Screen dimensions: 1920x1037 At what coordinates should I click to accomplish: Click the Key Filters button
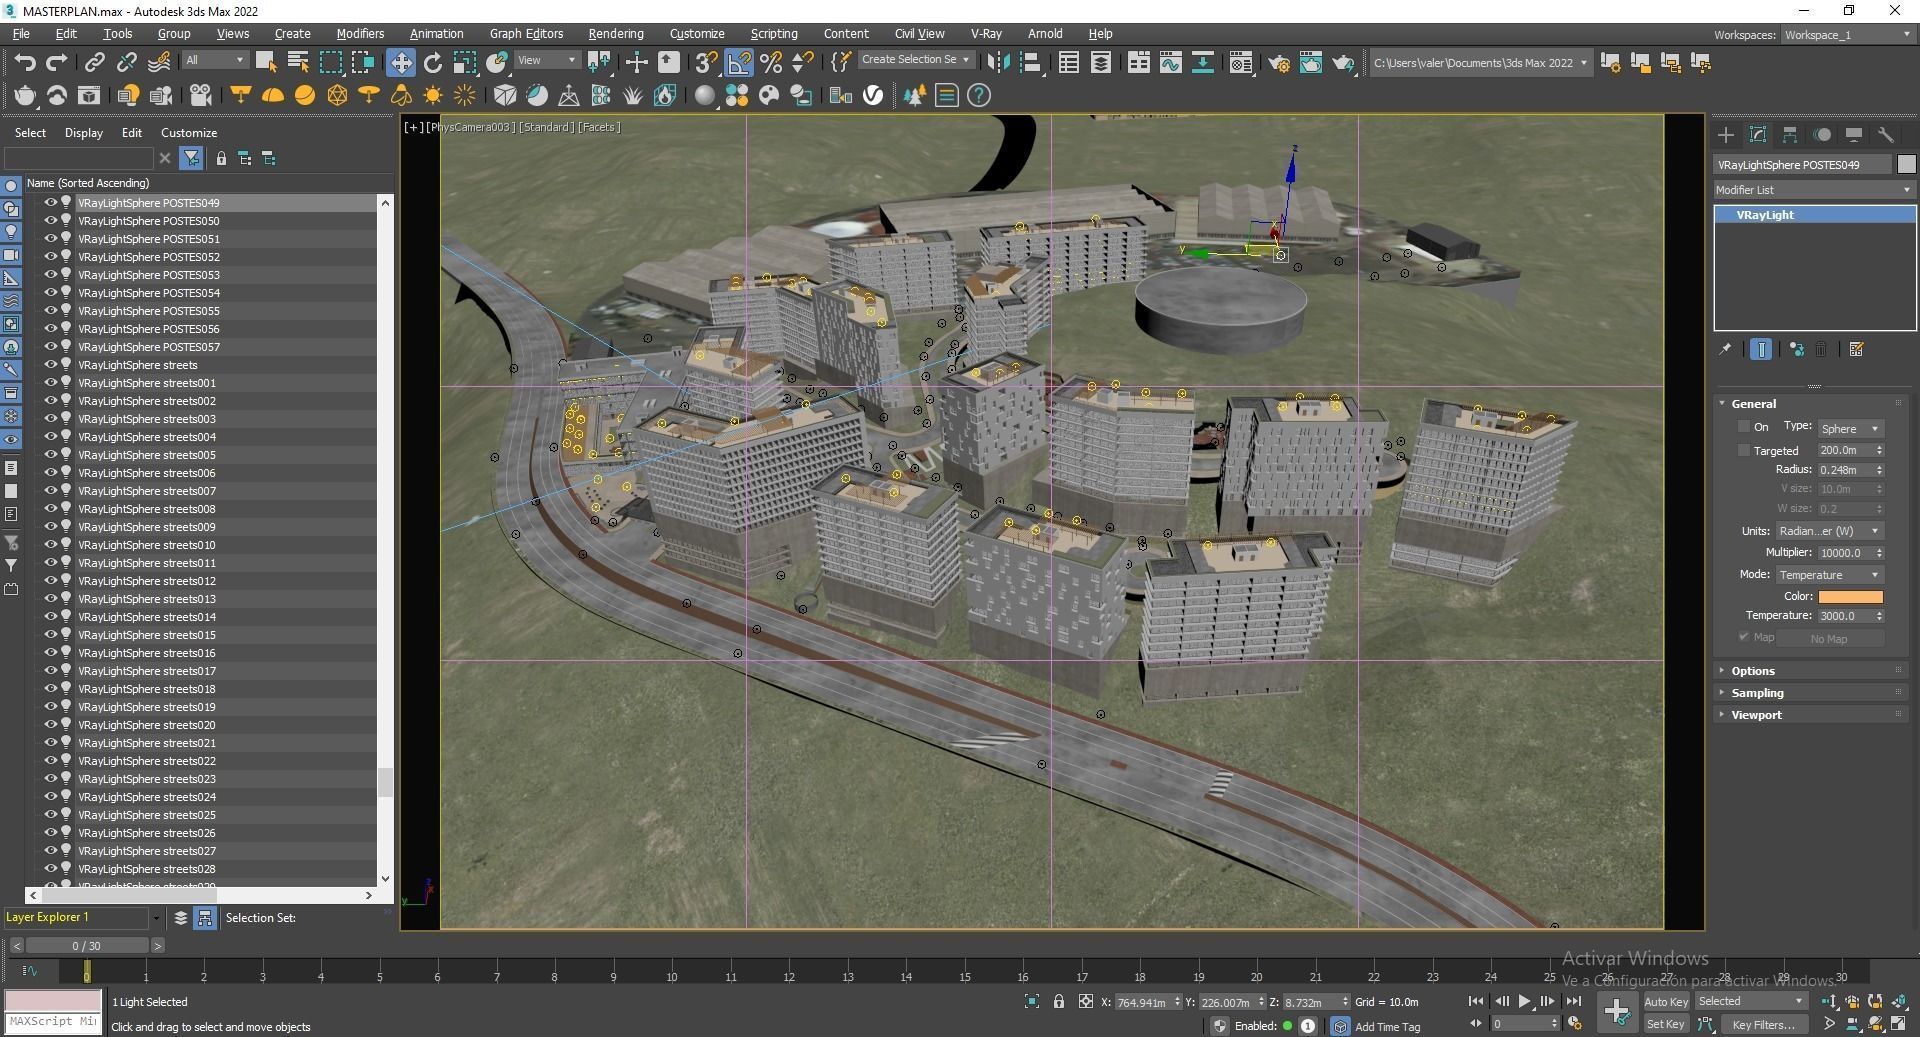(x=1764, y=1024)
